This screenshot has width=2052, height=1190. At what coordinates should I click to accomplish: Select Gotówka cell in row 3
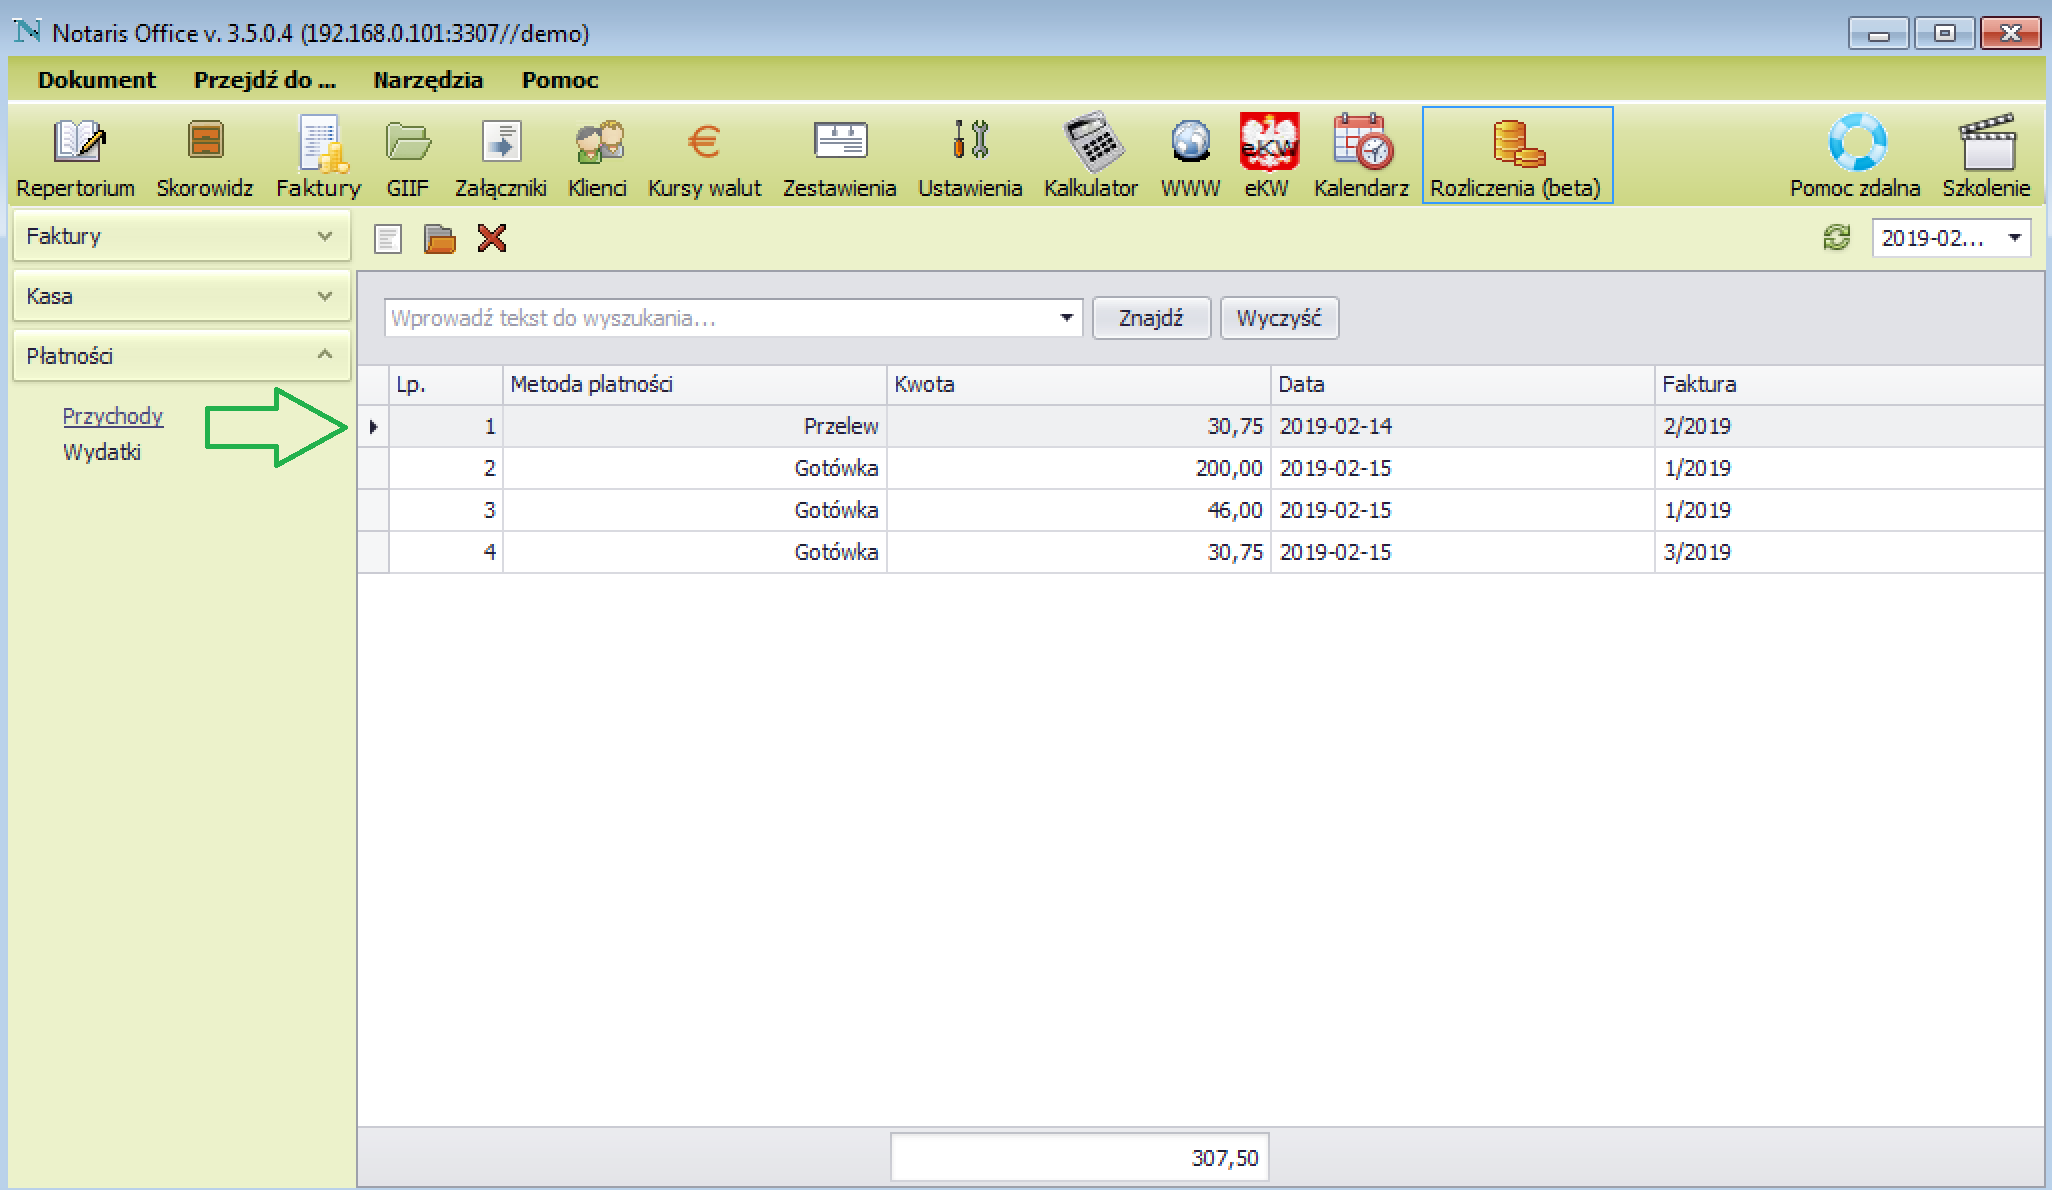pyautogui.click(x=694, y=510)
